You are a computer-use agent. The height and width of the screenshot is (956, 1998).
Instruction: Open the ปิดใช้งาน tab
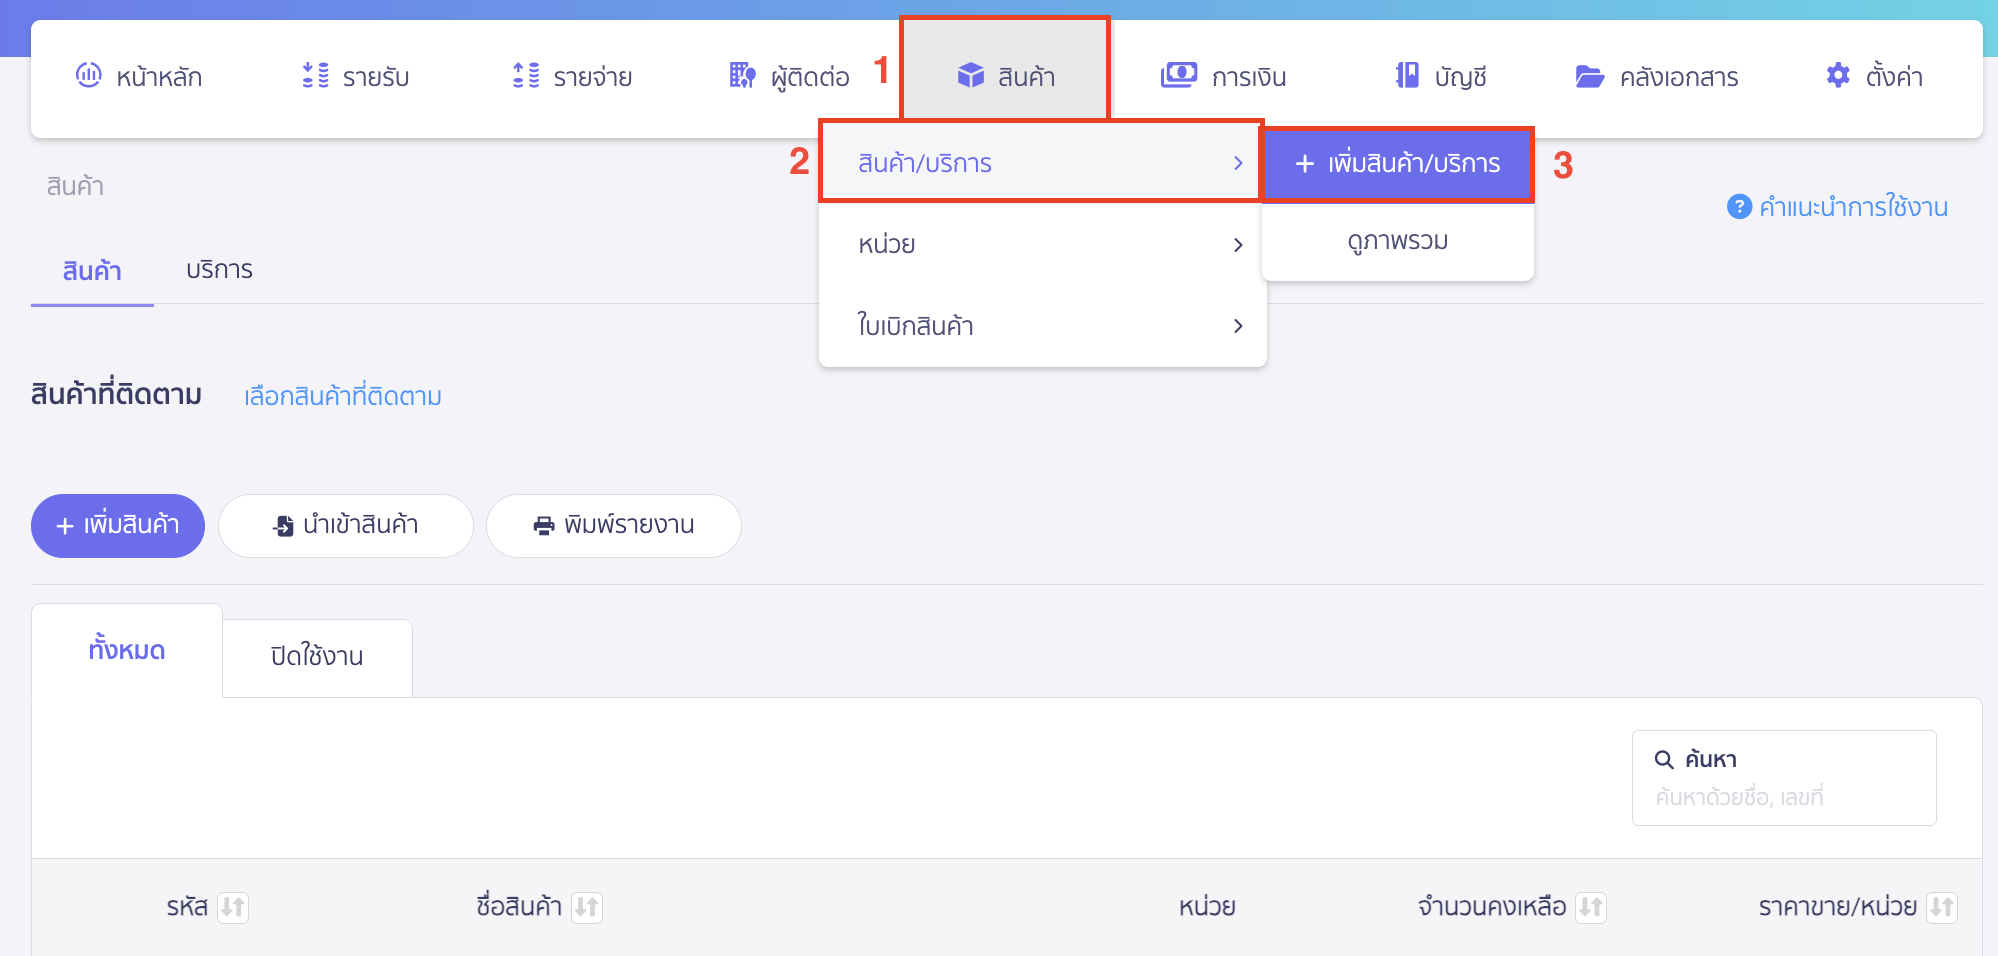(317, 657)
